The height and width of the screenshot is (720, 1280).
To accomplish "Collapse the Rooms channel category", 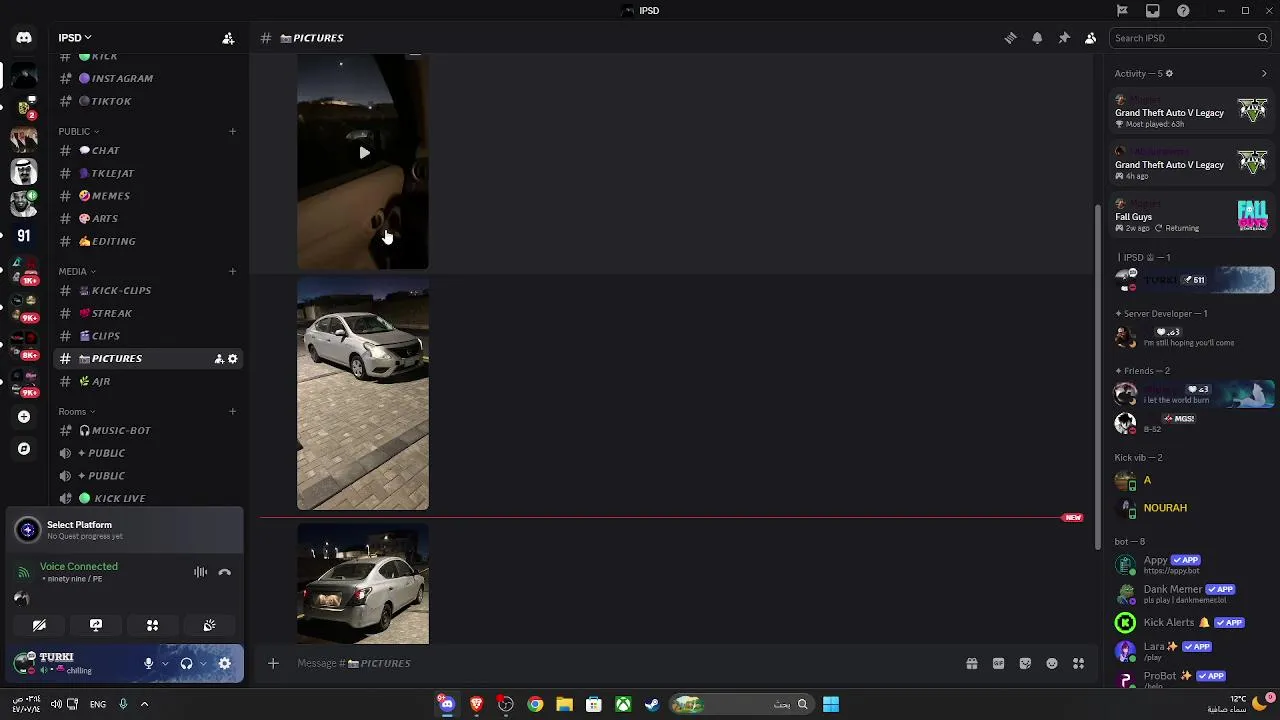I will click(77, 411).
